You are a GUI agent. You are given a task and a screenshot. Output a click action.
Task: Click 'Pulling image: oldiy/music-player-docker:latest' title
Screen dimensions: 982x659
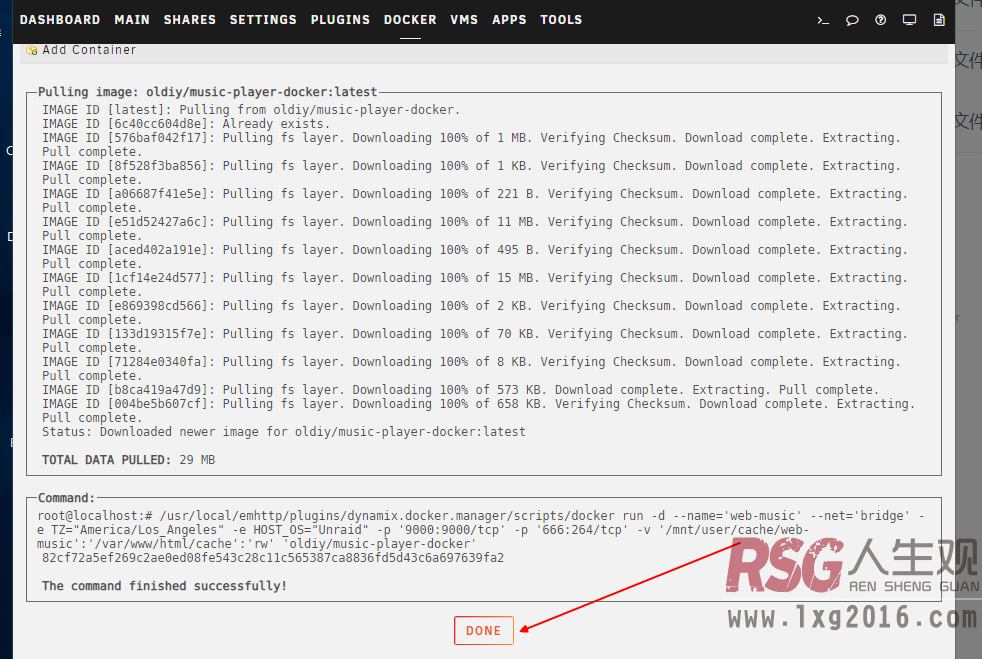coord(208,92)
